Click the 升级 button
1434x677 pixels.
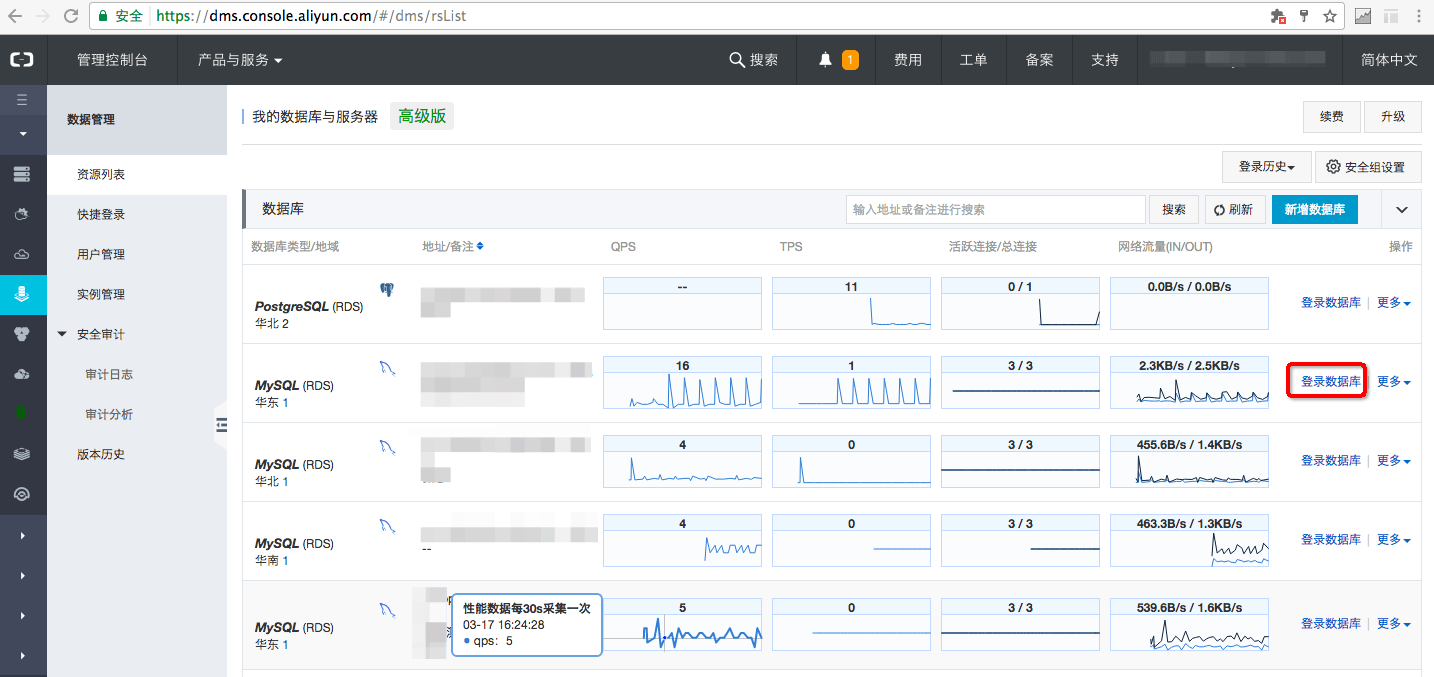1393,116
